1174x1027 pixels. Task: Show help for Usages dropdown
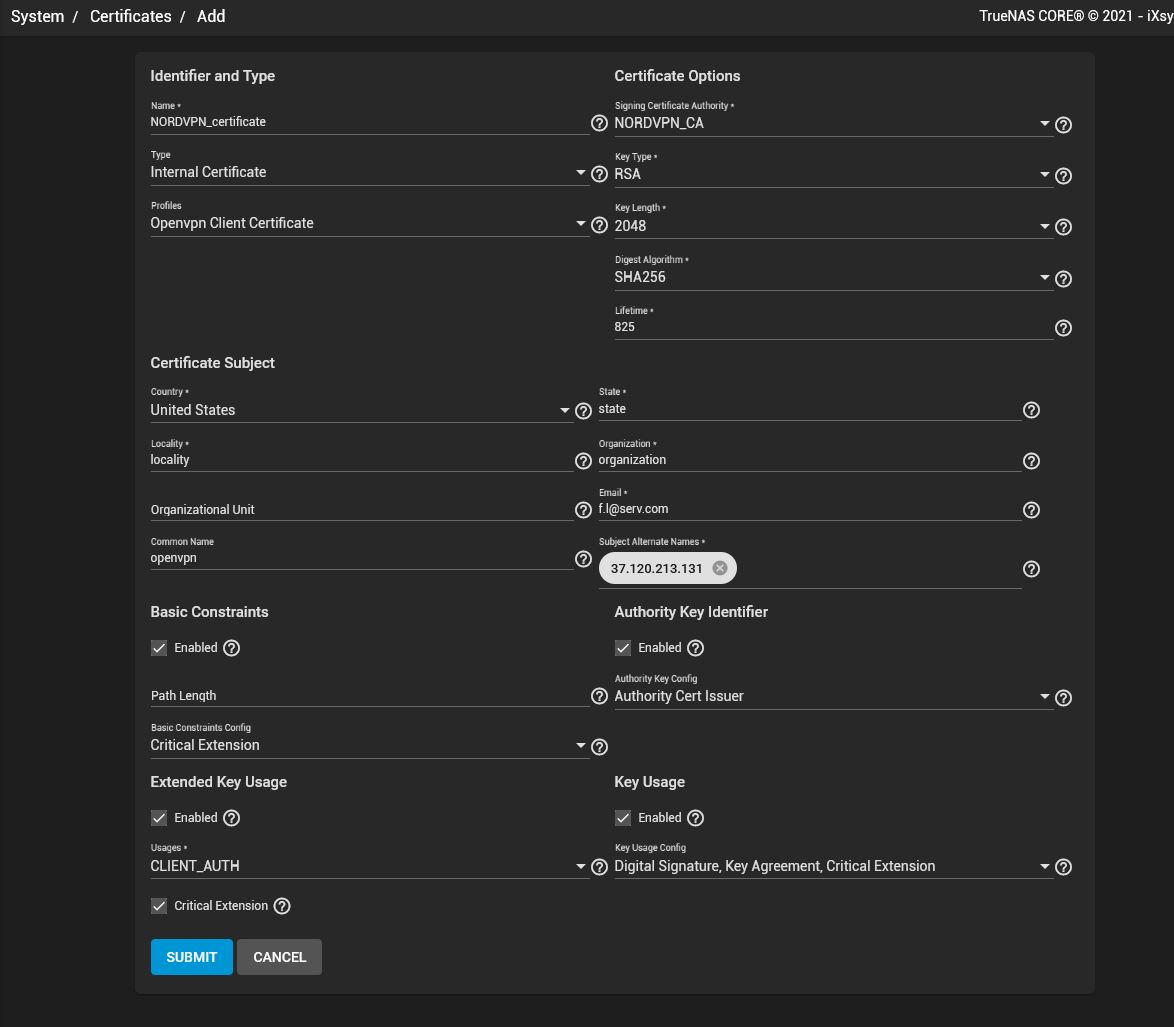599,867
